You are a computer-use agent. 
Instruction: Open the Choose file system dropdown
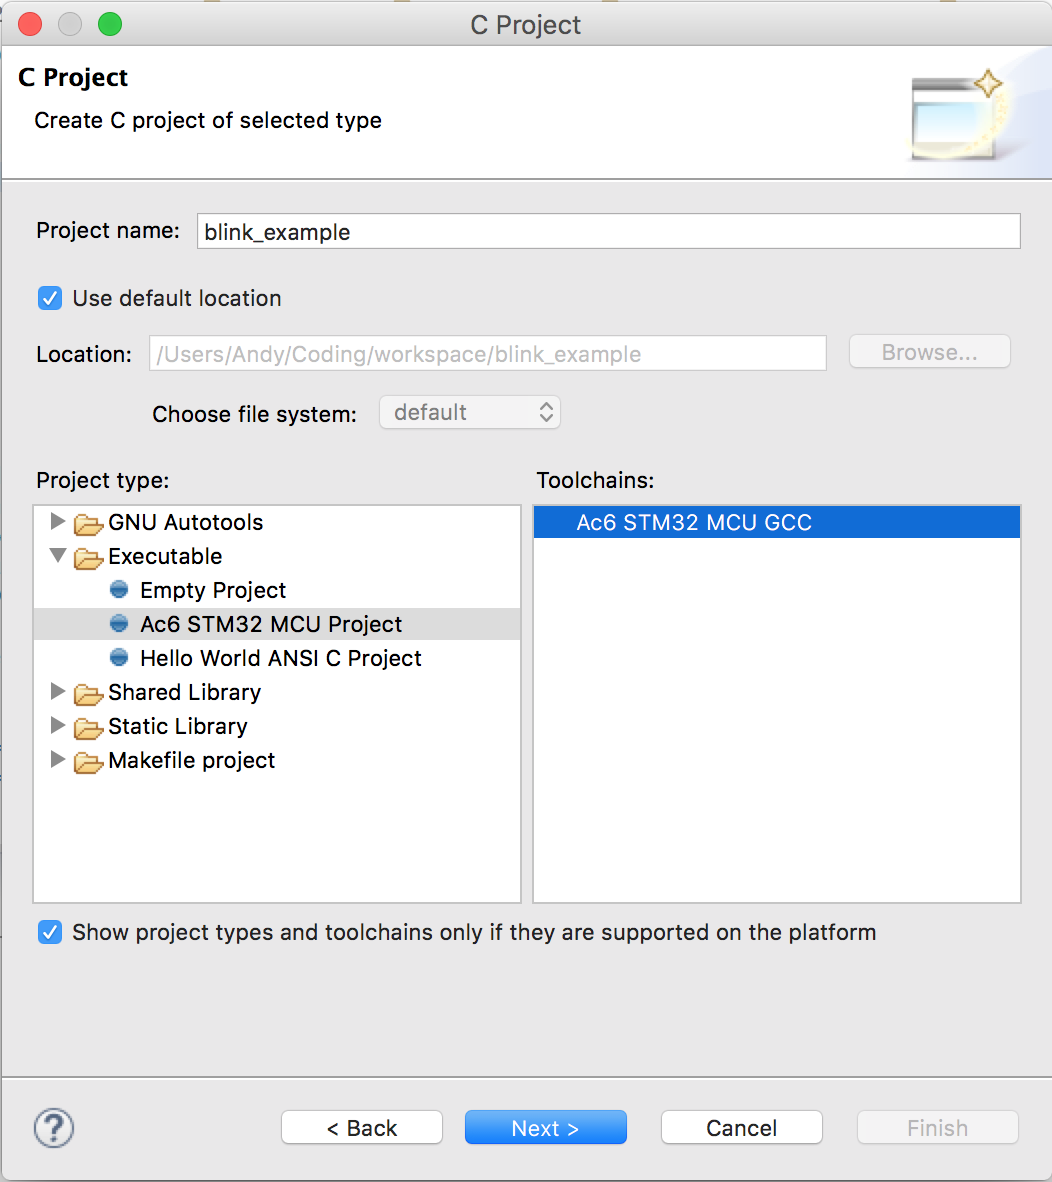pos(469,412)
